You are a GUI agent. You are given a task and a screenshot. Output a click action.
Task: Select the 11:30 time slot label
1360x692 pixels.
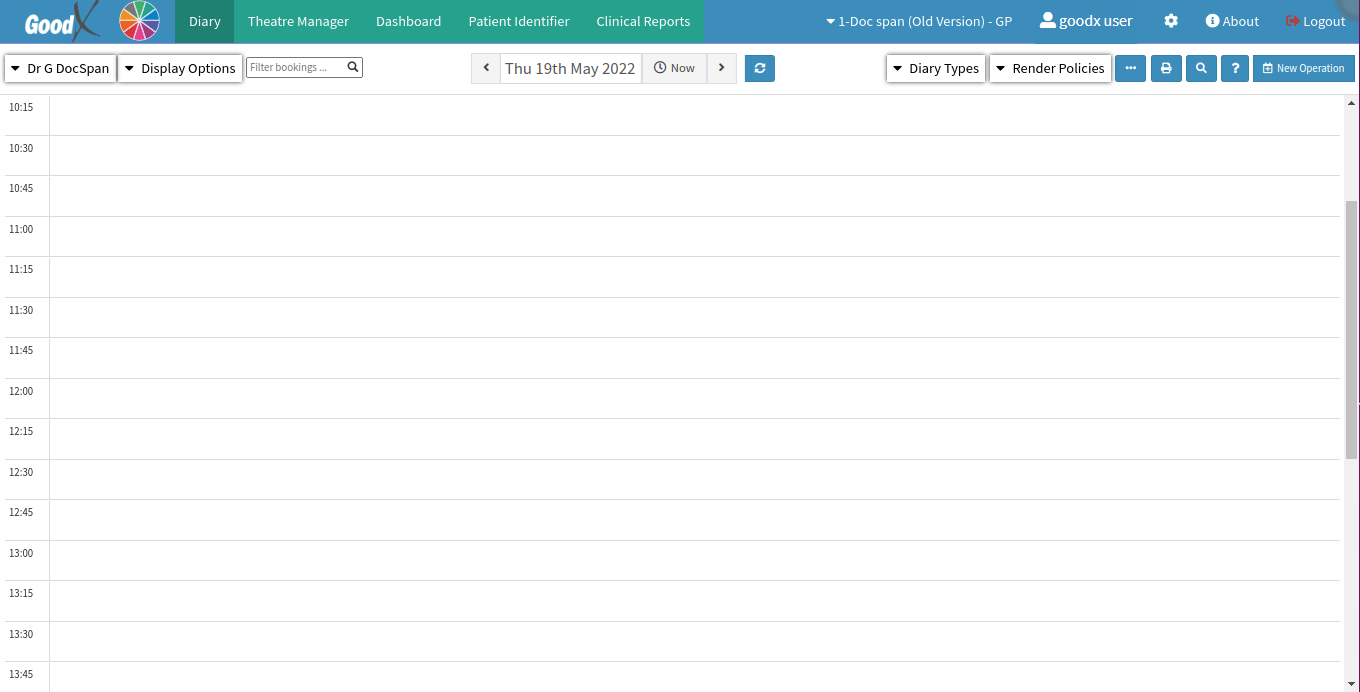click(x=21, y=310)
